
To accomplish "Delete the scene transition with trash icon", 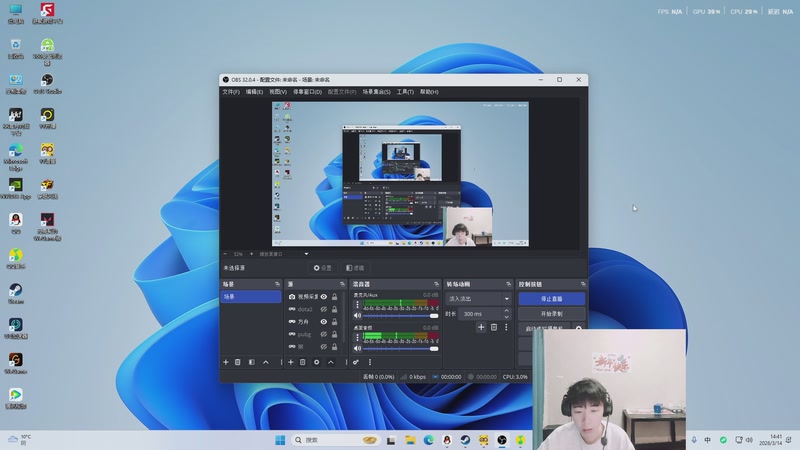I will tap(494, 327).
